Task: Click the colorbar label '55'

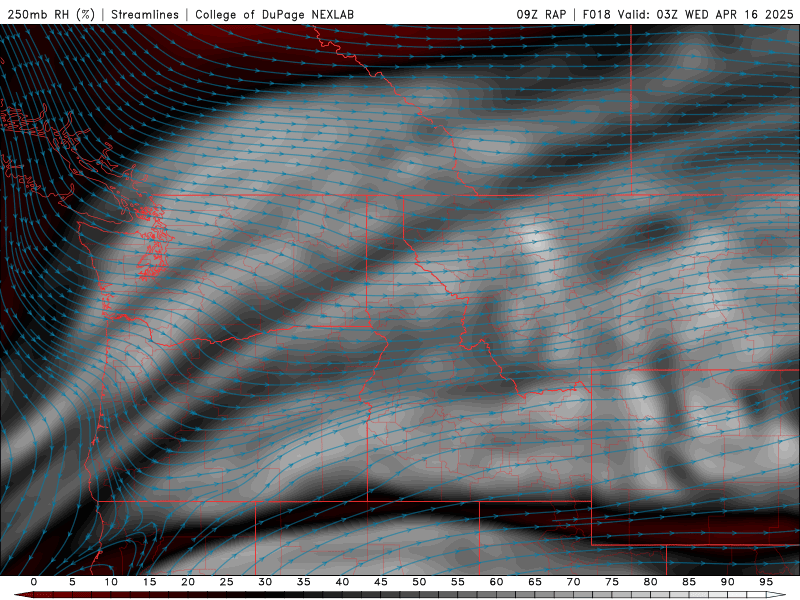Action: tap(458, 582)
